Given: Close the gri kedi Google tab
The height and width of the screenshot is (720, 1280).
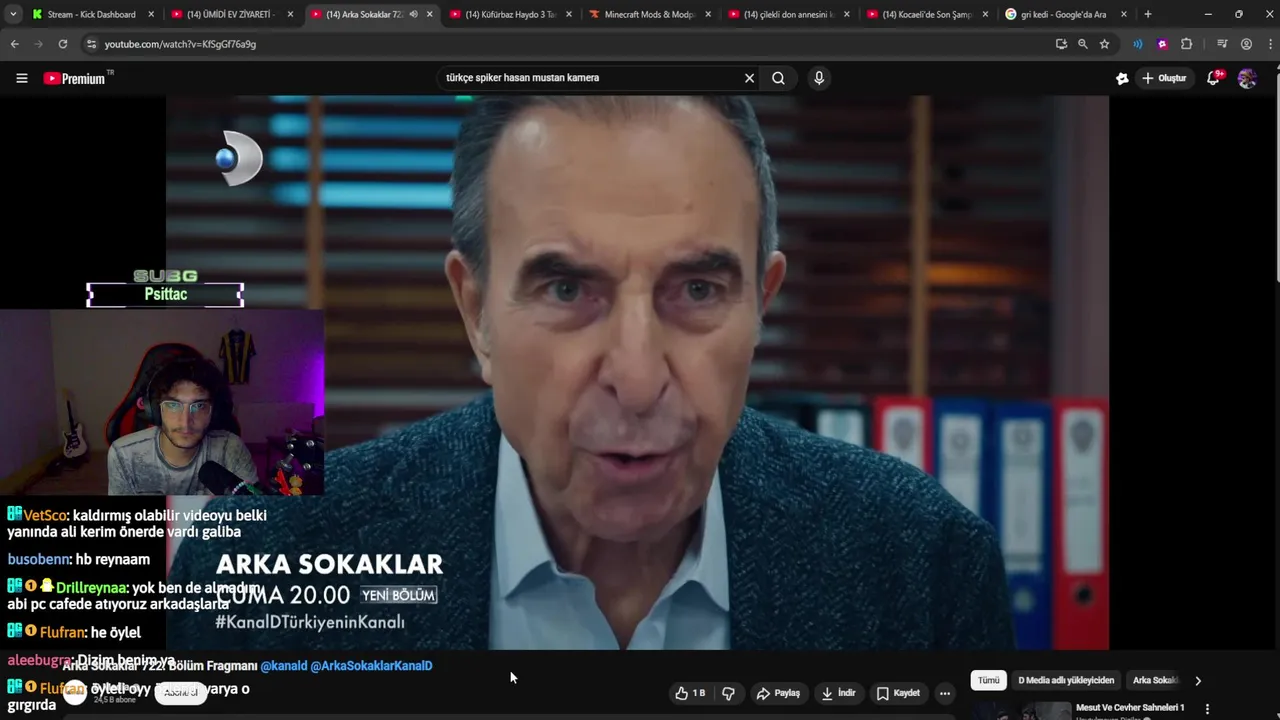Looking at the screenshot, I should pos(1124,14).
